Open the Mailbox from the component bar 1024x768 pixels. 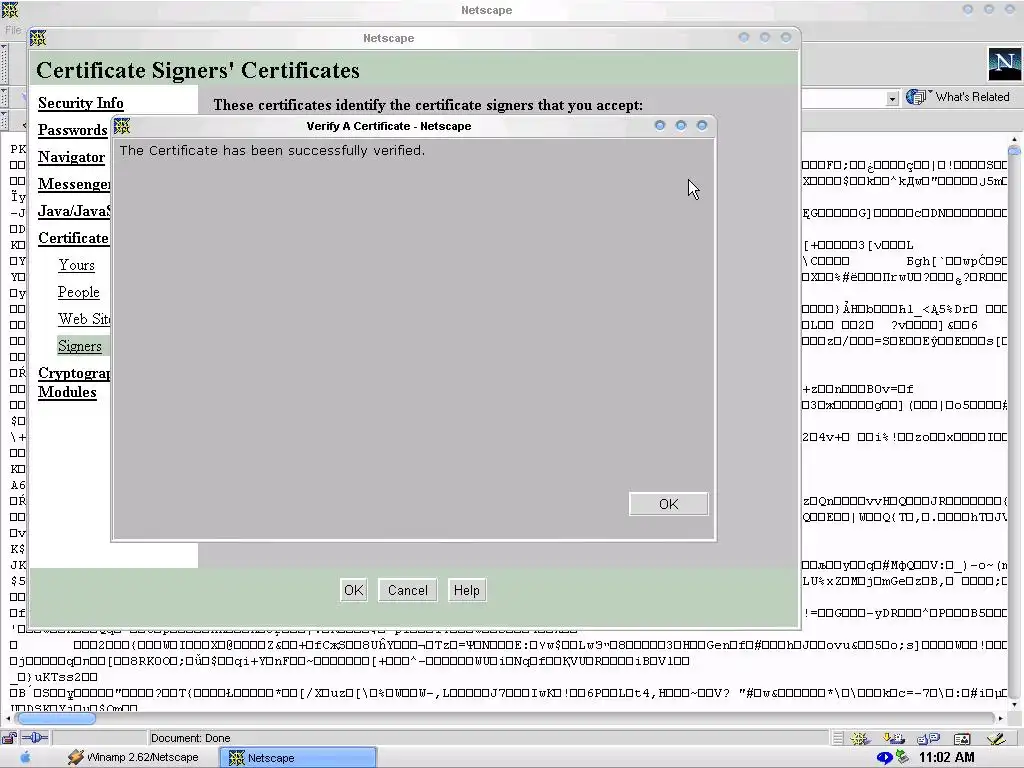click(893, 739)
